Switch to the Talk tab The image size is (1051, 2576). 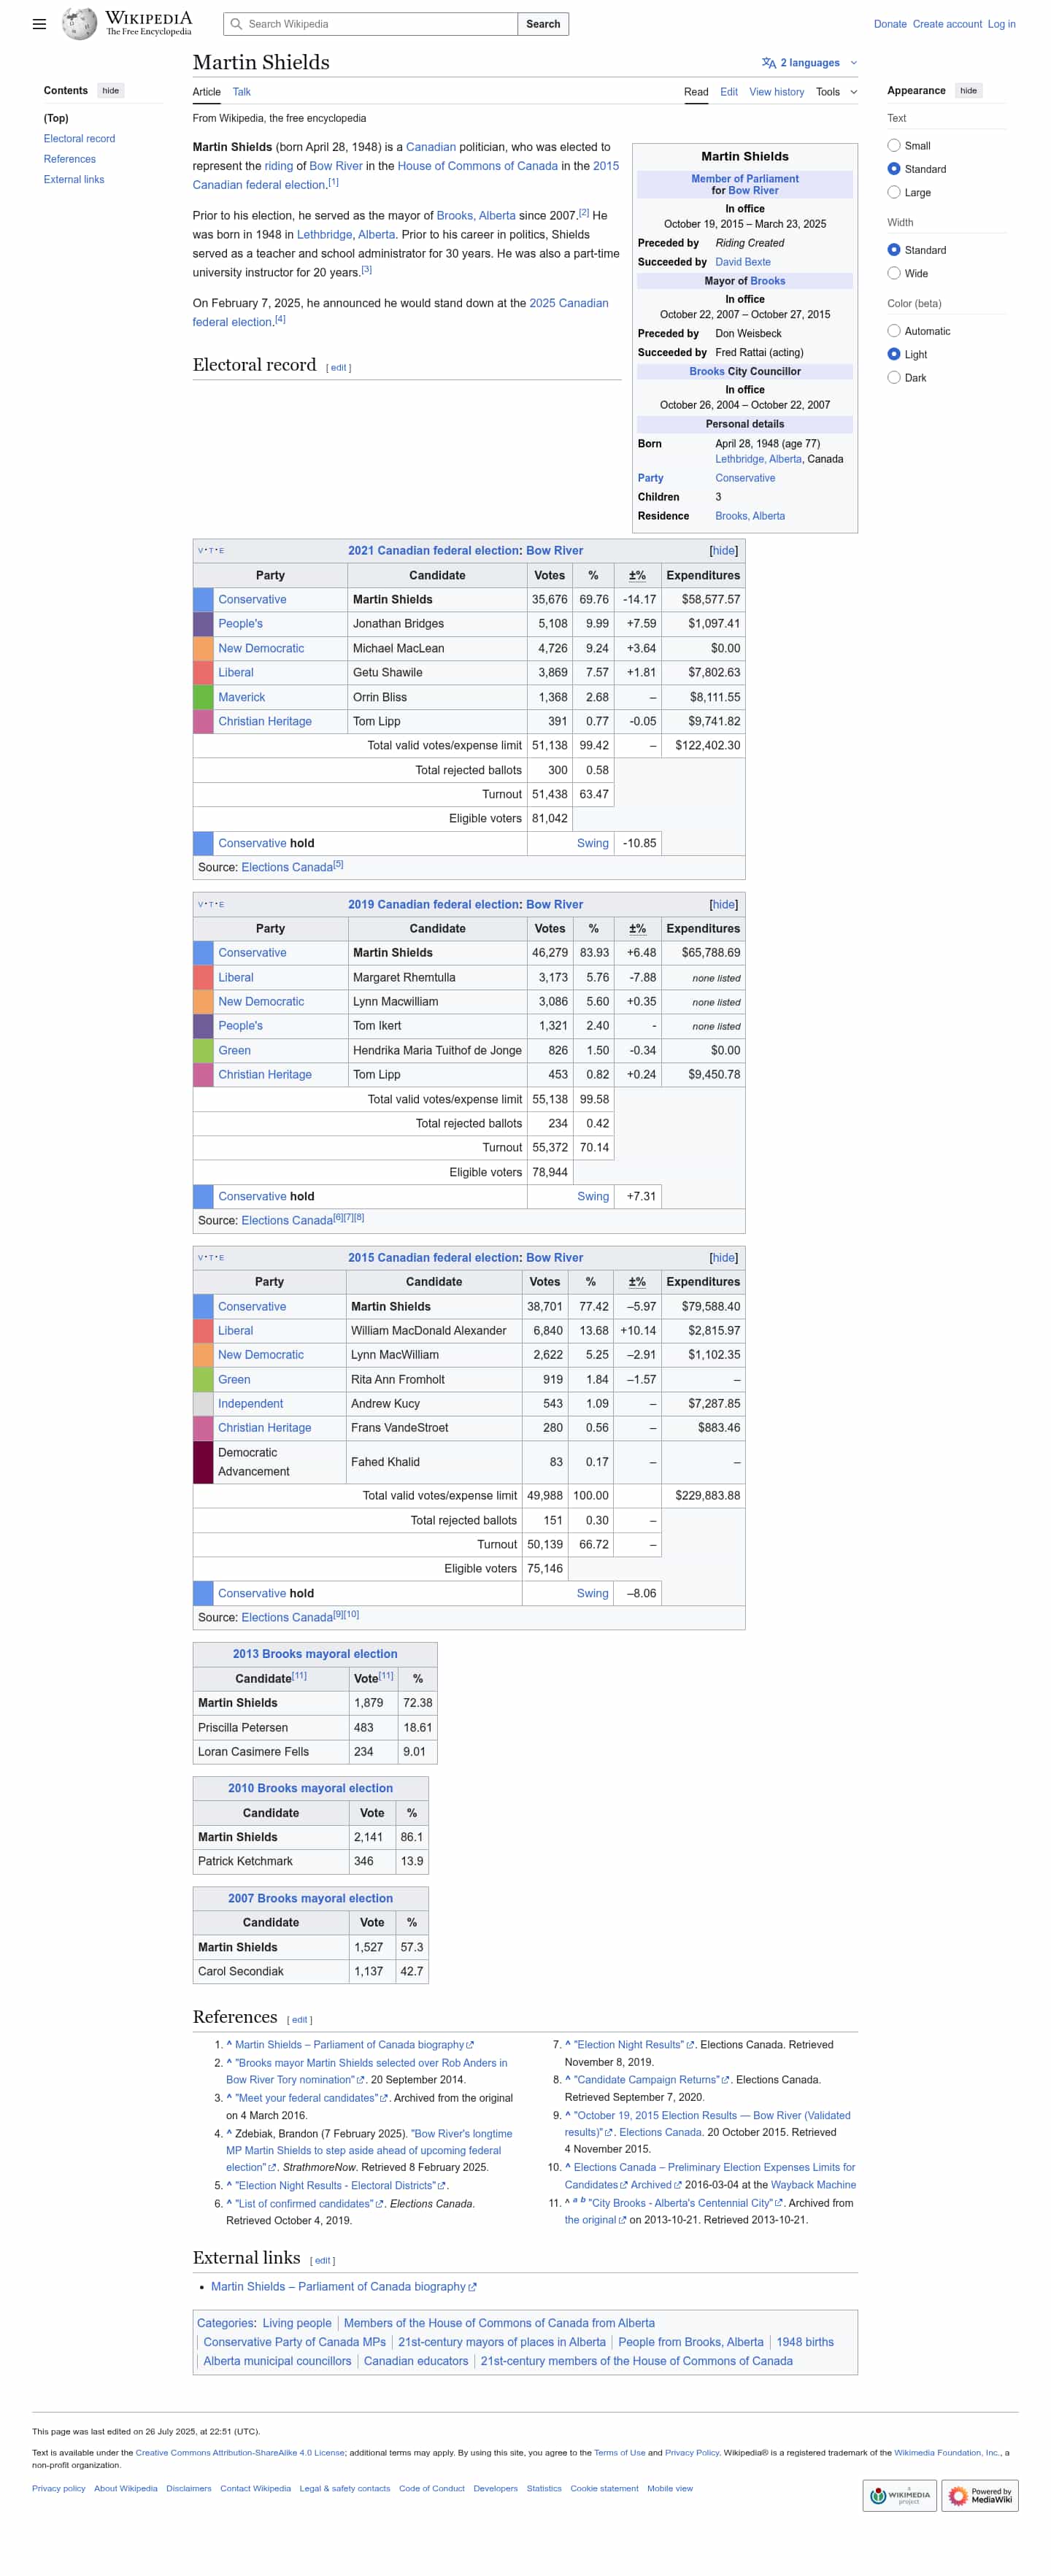pyautogui.click(x=242, y=92)
